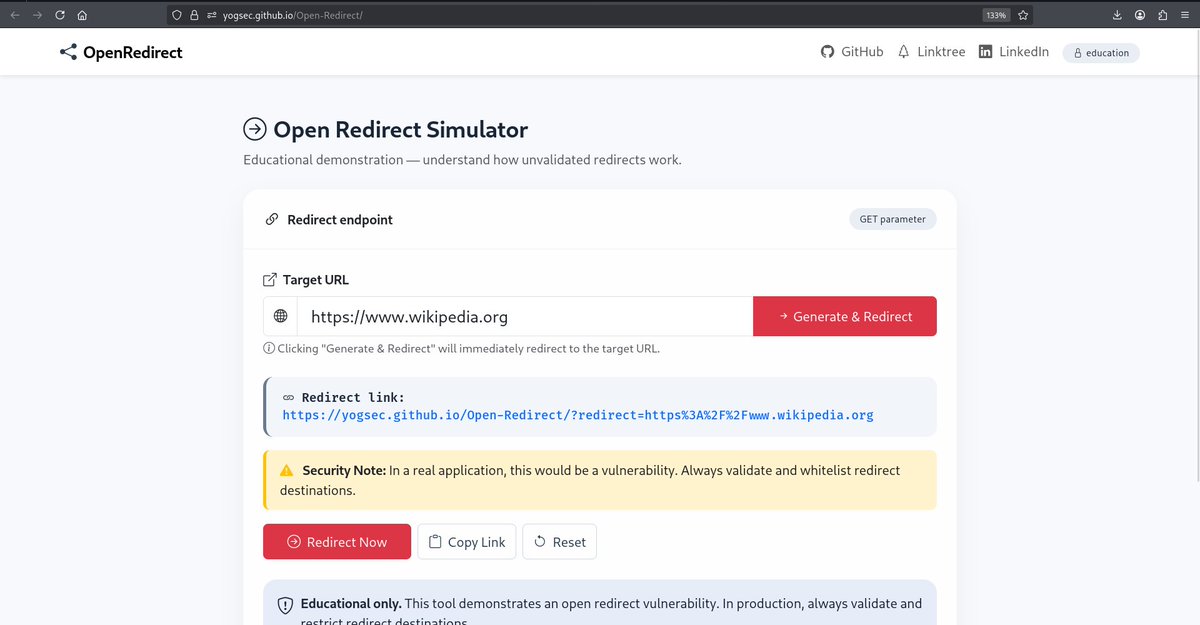Click the Copy Link button
Screen dimensions: 1200x625
click(467, 542)
